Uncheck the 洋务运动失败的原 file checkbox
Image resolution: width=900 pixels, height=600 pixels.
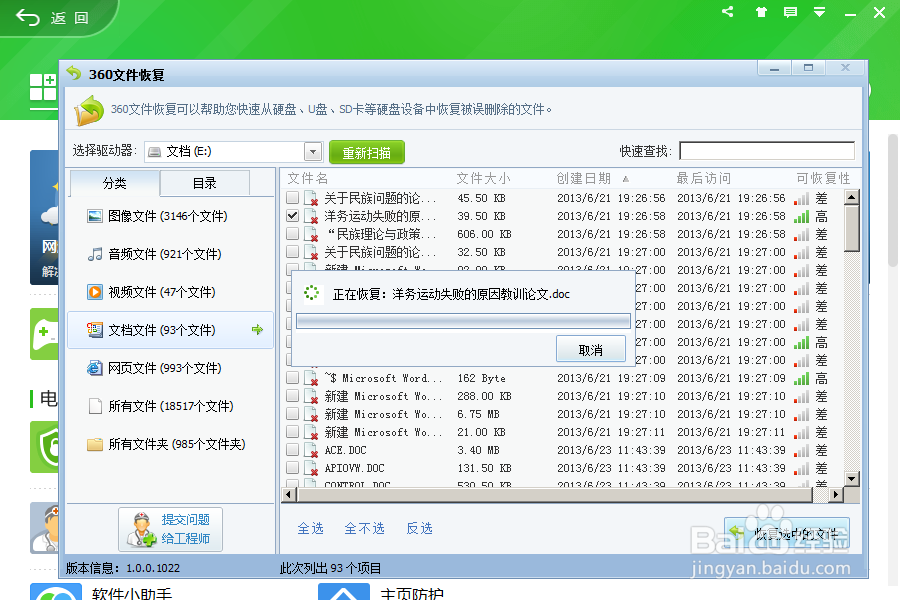[x=292, y=216]
